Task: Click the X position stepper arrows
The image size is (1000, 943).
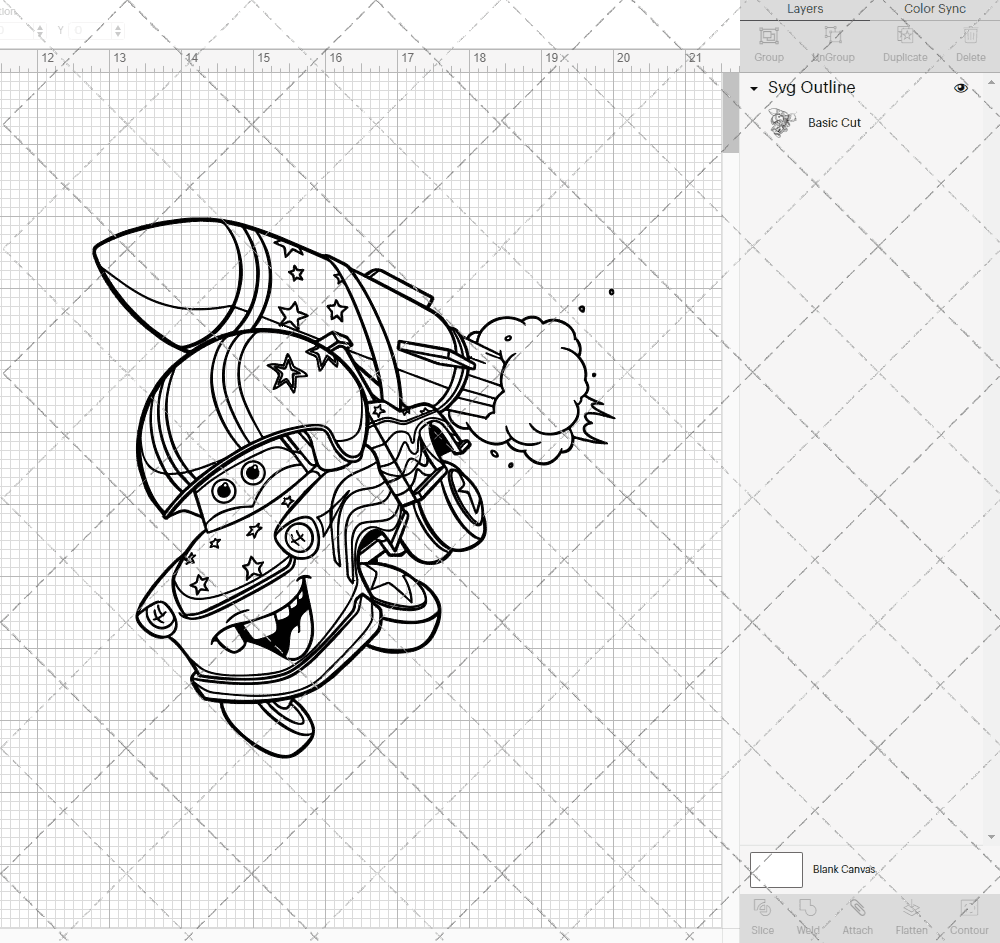Action: pyautogui.click(x=40, y=30)
